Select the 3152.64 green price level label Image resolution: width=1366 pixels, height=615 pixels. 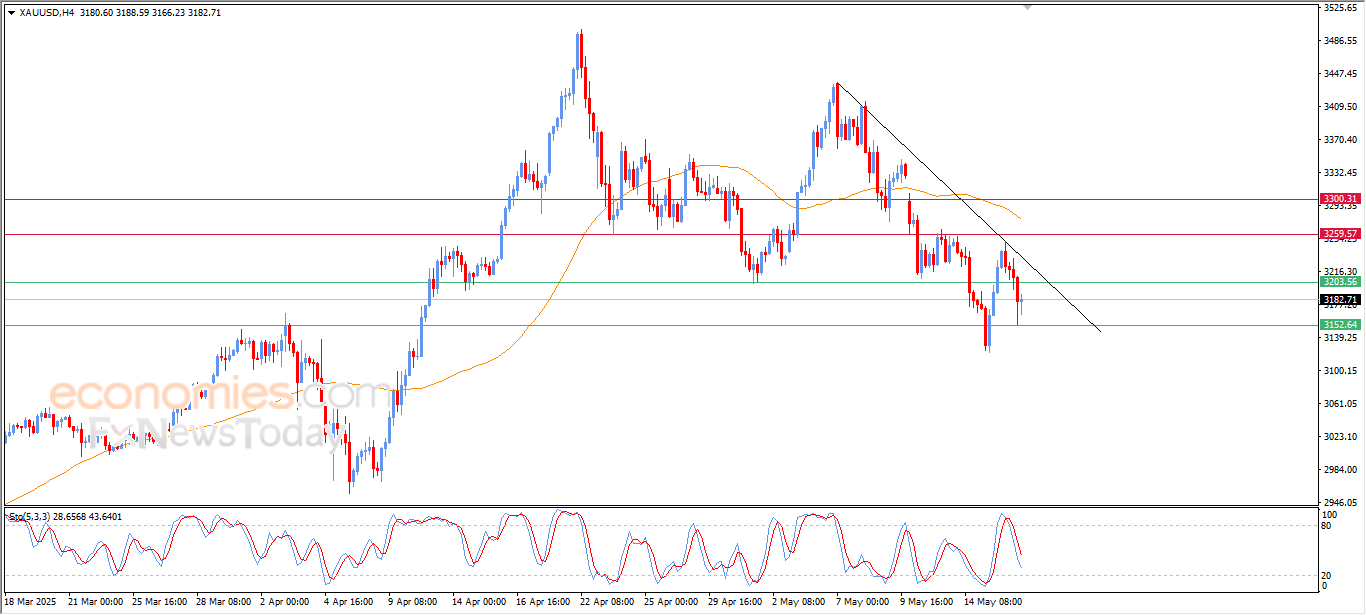click(x=1339, y=325)
